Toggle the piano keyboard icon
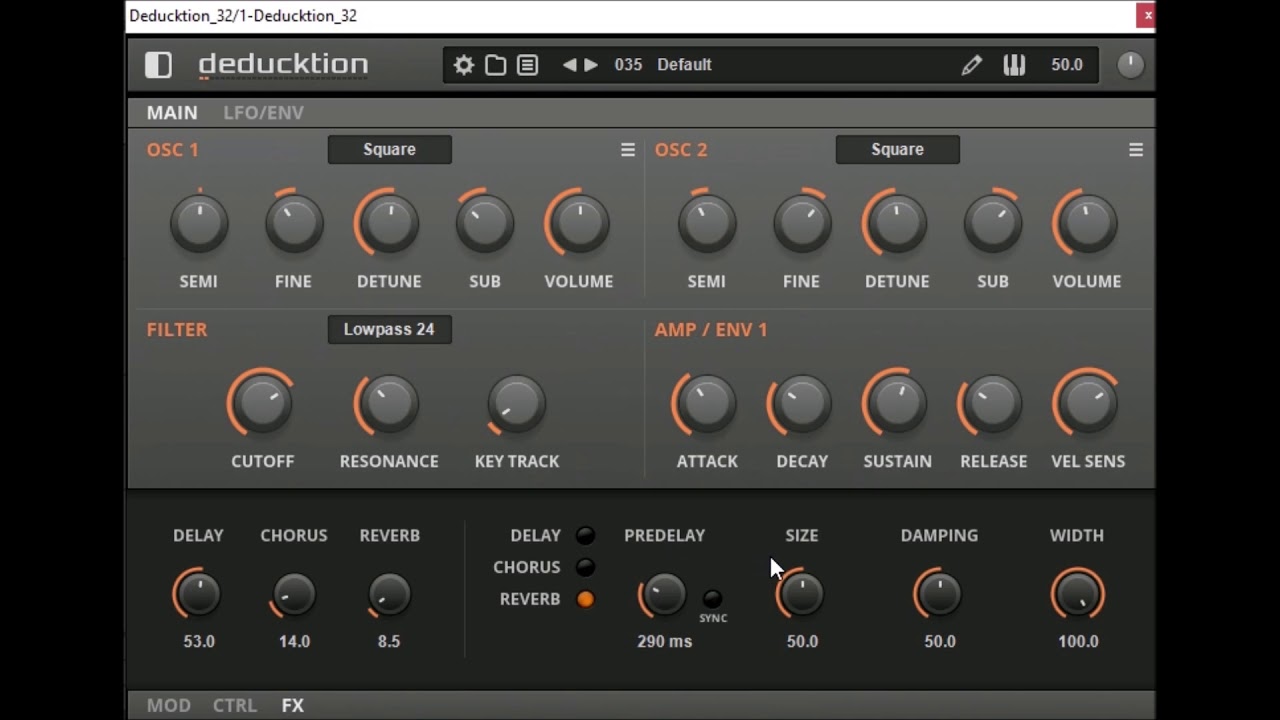The height and width of the screenshot is (720, 1280). click(1014, 65)
